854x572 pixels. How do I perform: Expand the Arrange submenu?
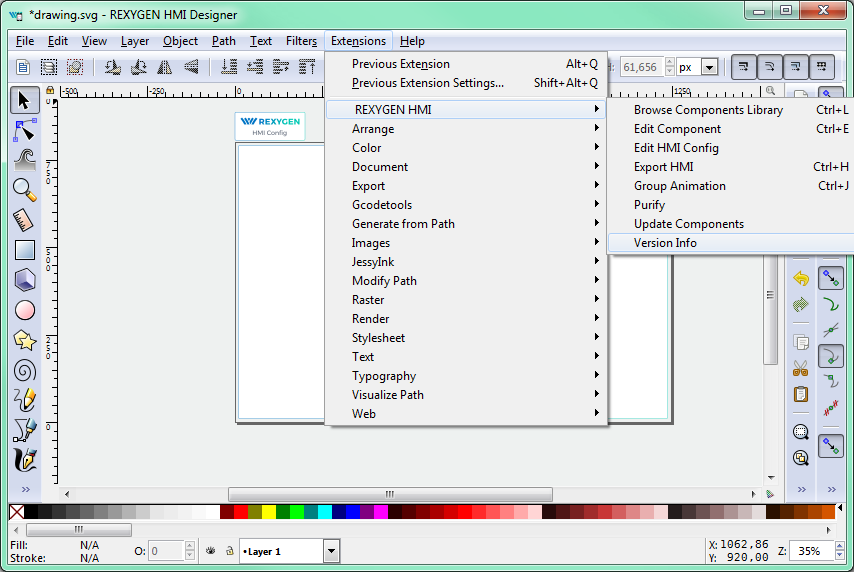pos(466,129)
